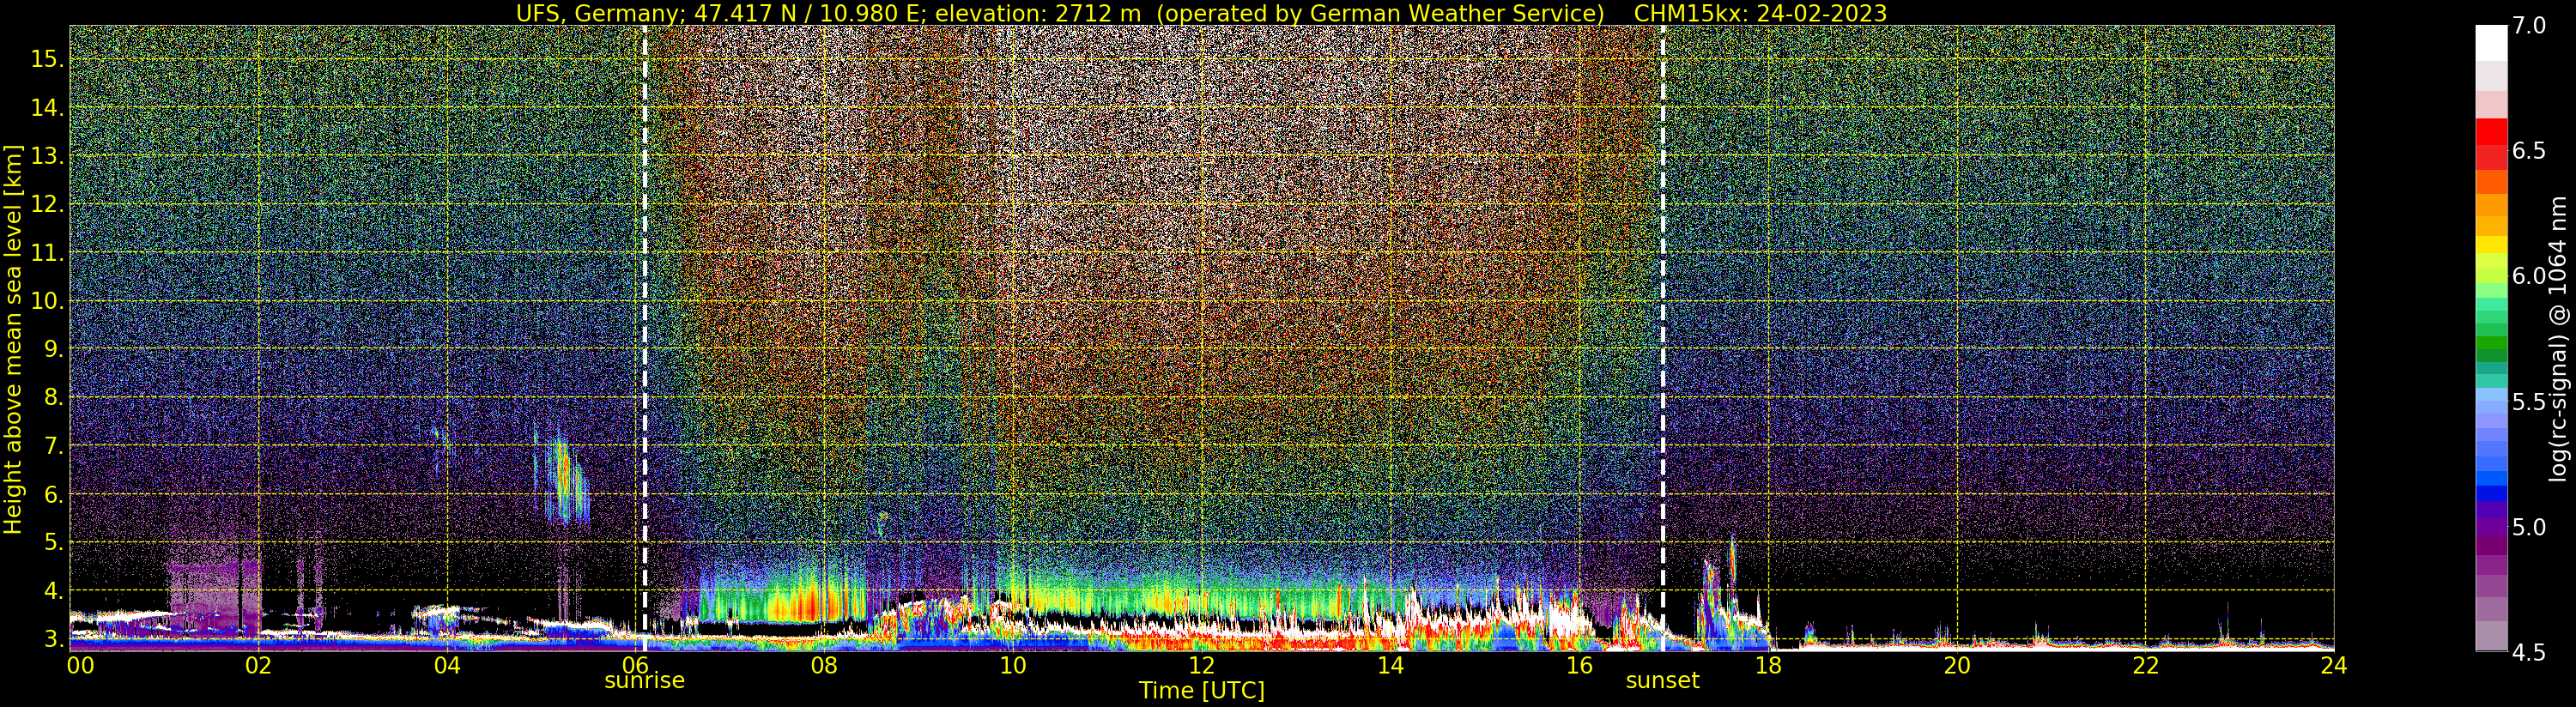
Task: Click the '4.' height tick label
Action: tap(52, 590)
